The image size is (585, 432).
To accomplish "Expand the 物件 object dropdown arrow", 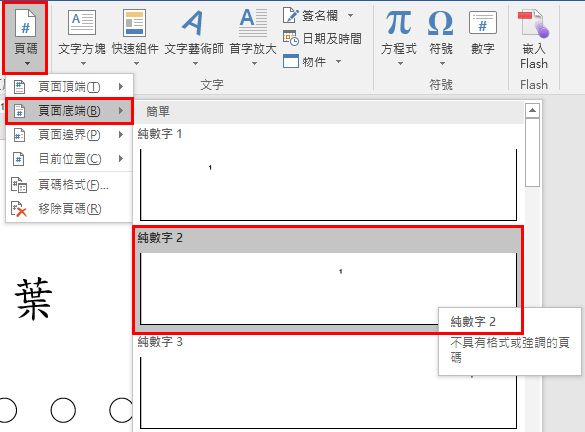I will click(x=338, y=62).
